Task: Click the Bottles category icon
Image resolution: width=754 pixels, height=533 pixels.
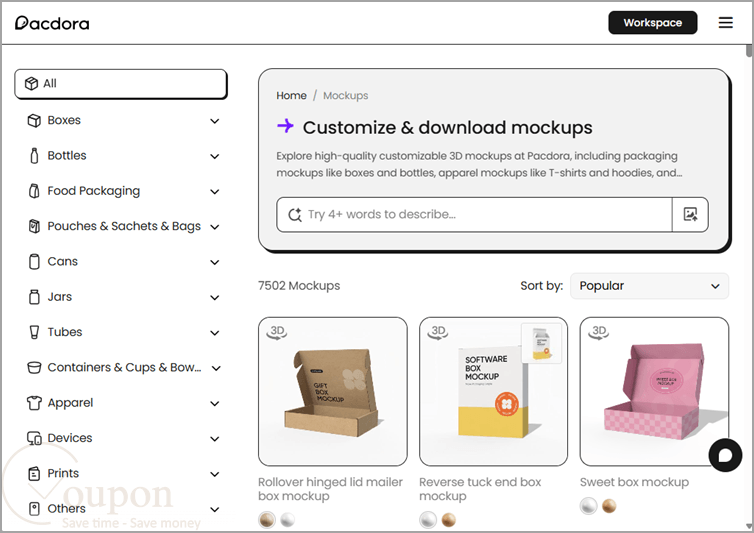Action: pos(34,156)
